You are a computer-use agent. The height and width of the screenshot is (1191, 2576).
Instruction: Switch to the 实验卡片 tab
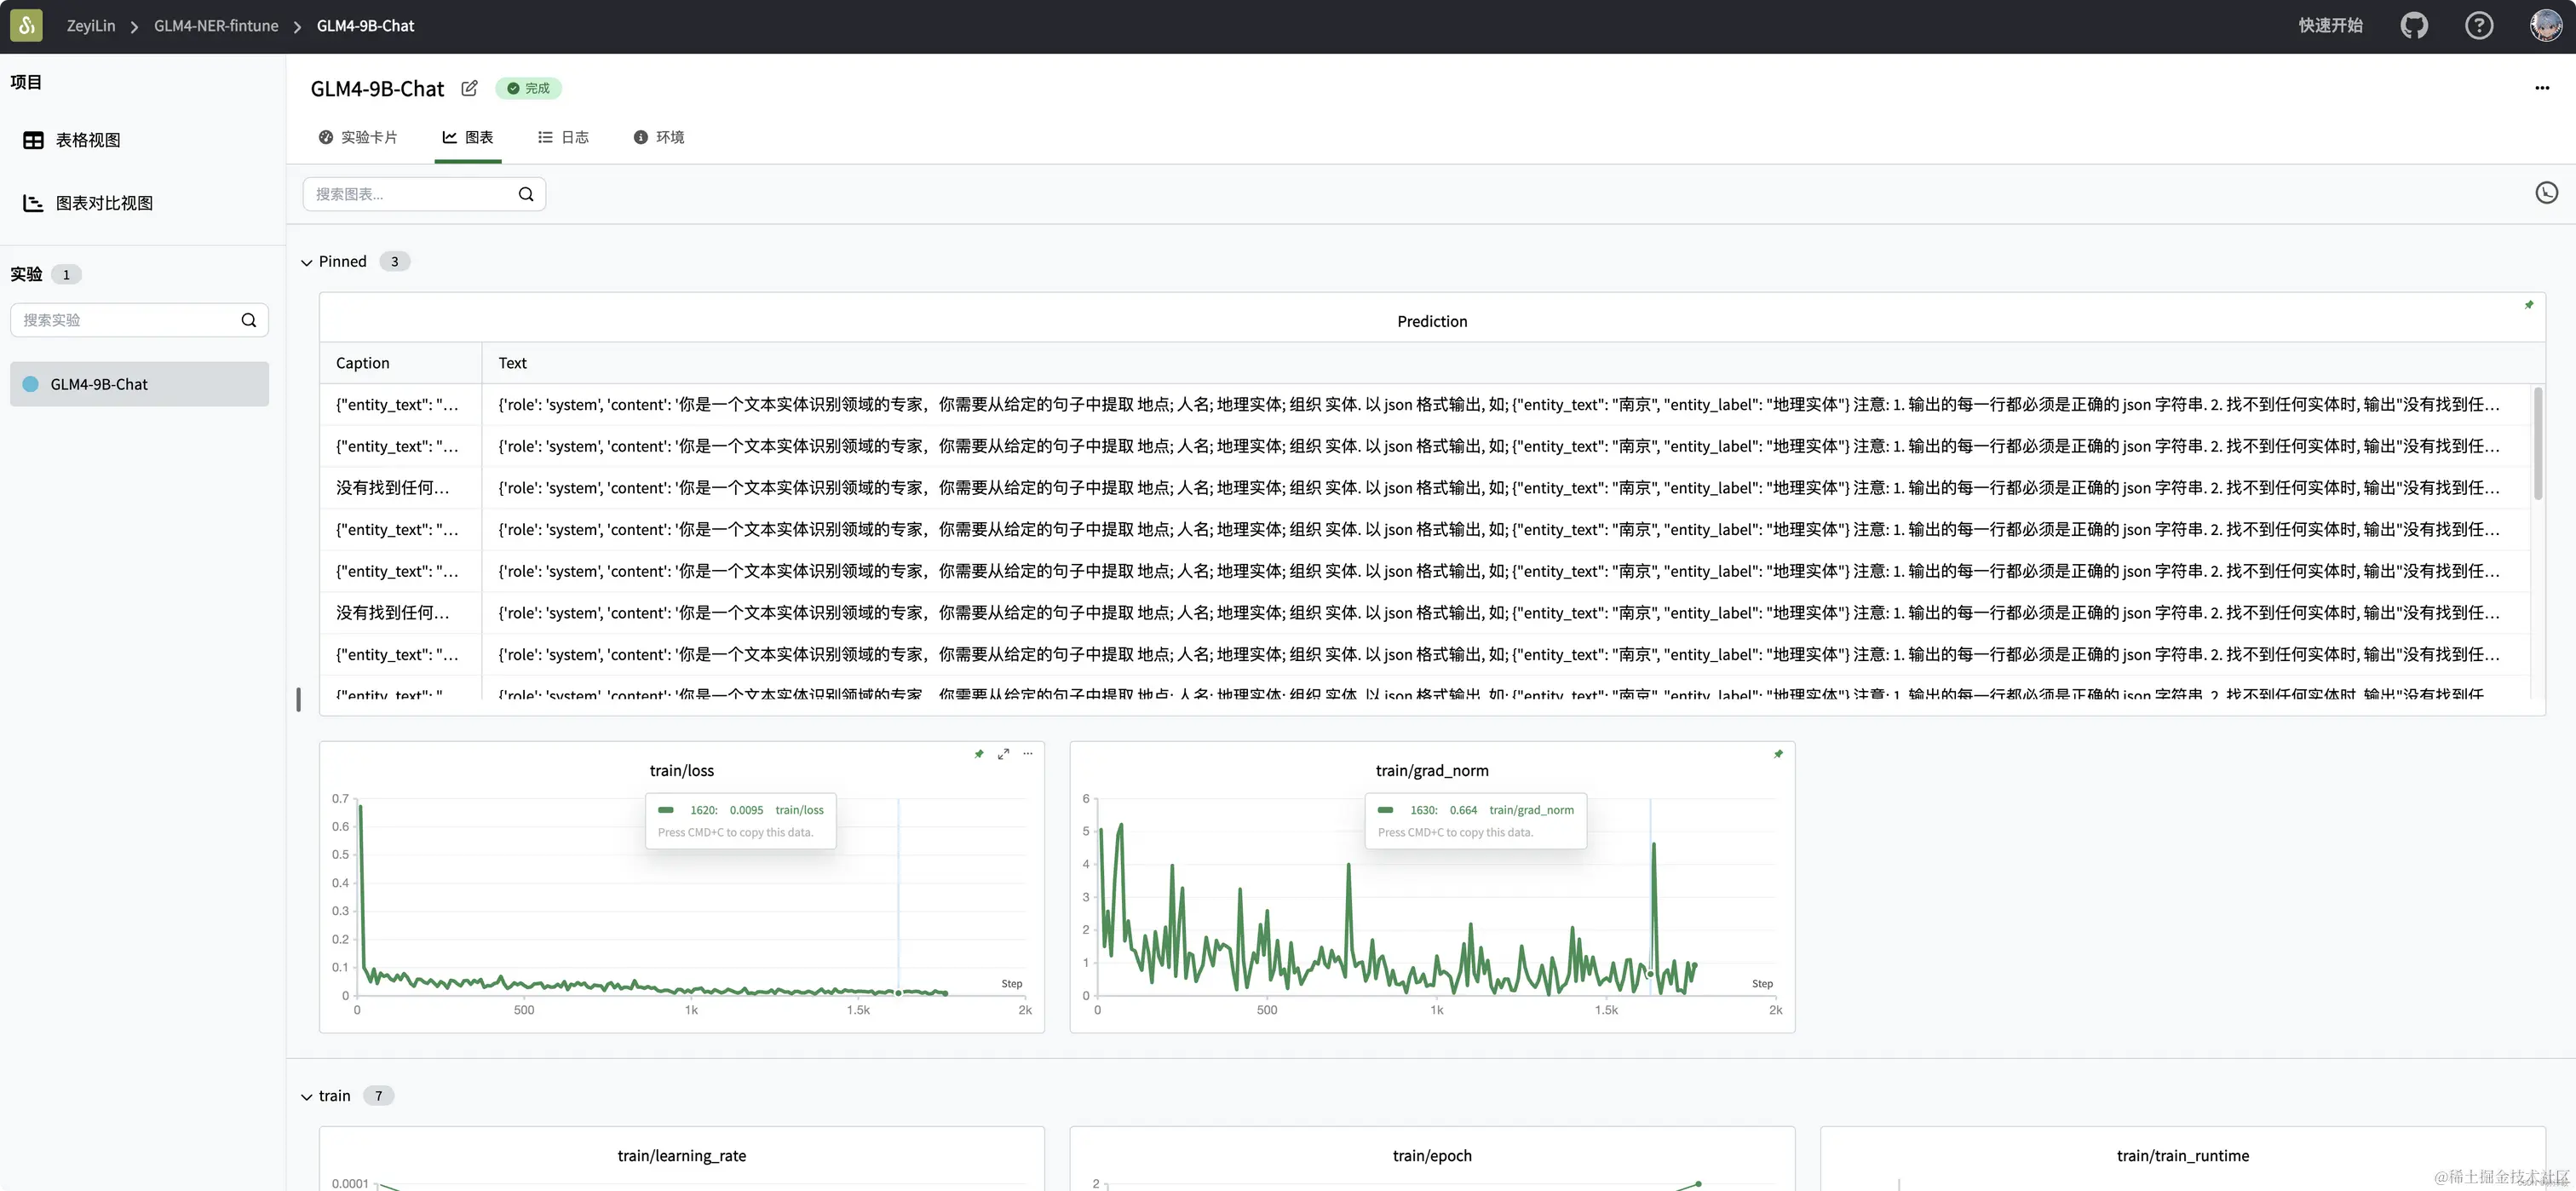coord(358,137)
